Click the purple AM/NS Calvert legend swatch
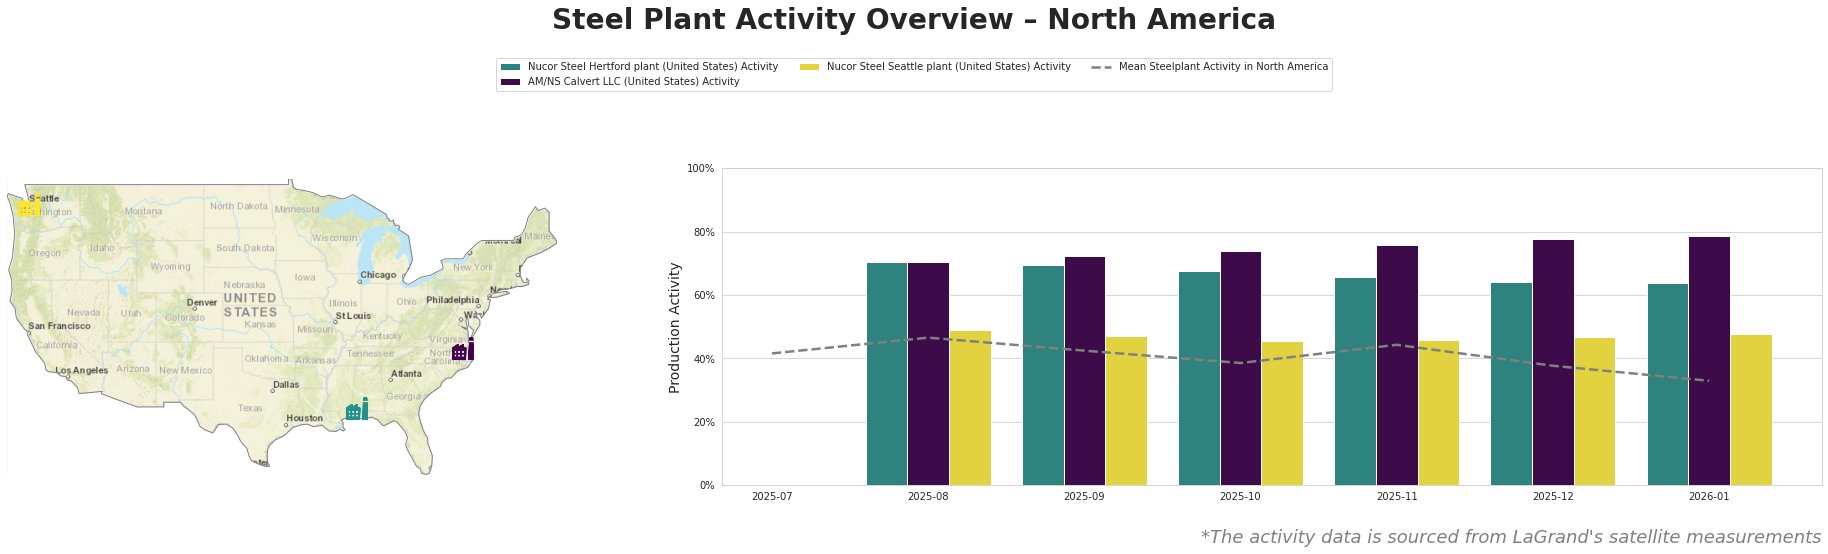 511,82
